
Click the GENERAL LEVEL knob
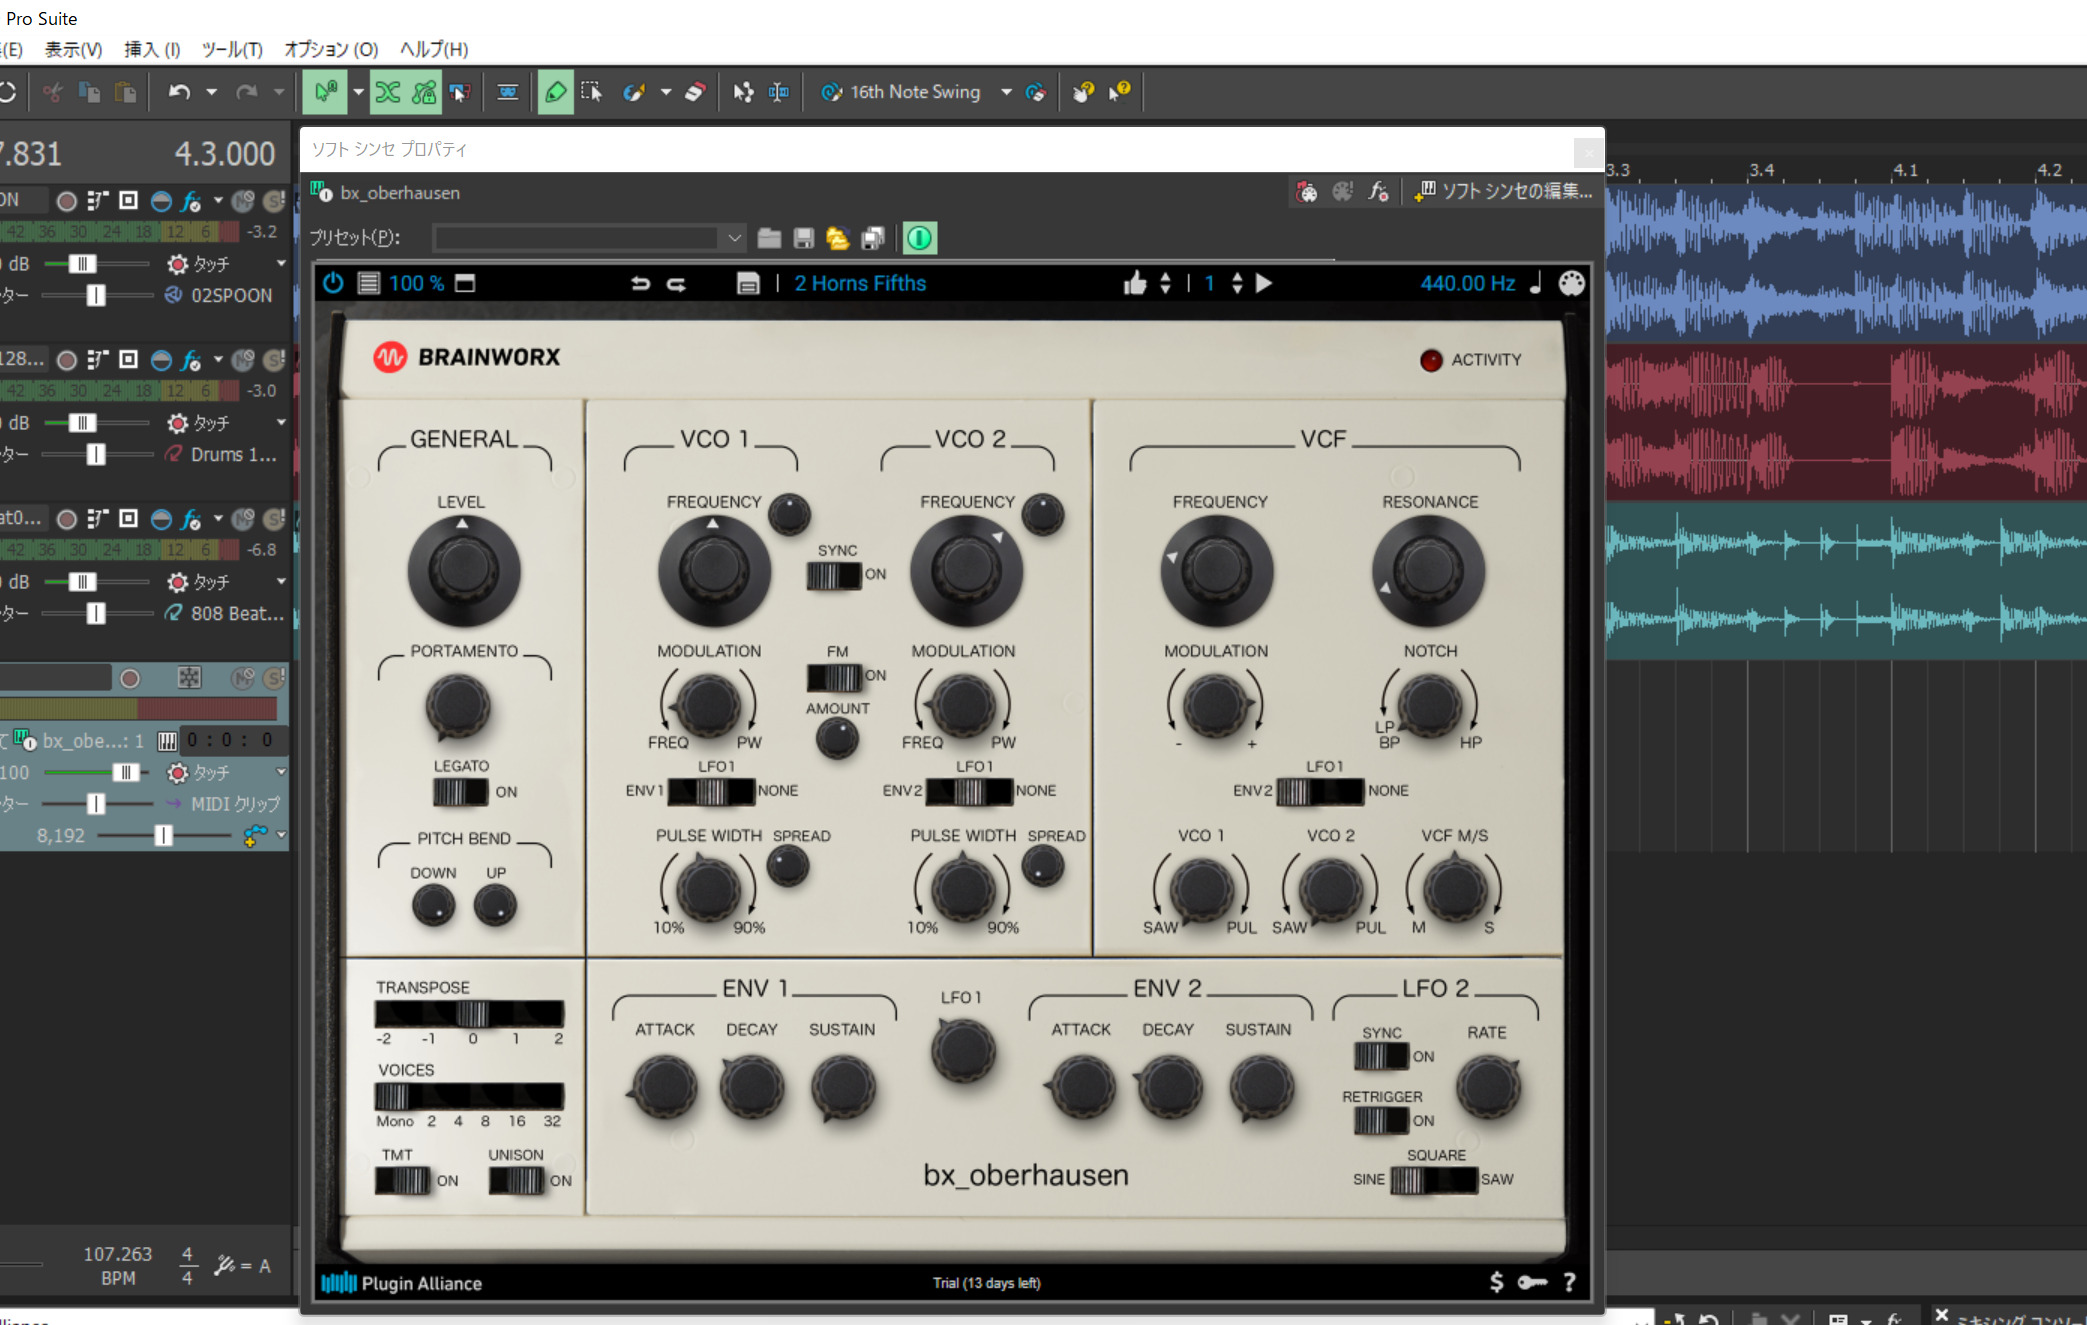tap(463, 571)
